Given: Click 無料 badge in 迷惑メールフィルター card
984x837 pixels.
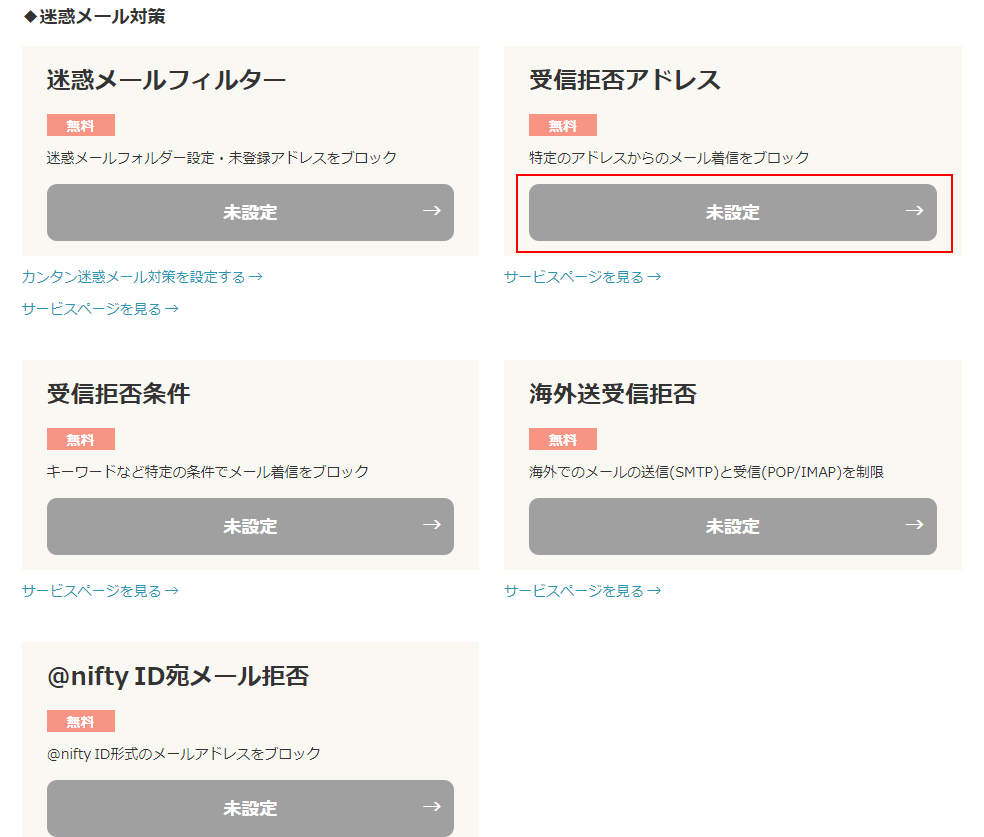Looking at the screenshot, I should 81,125.
